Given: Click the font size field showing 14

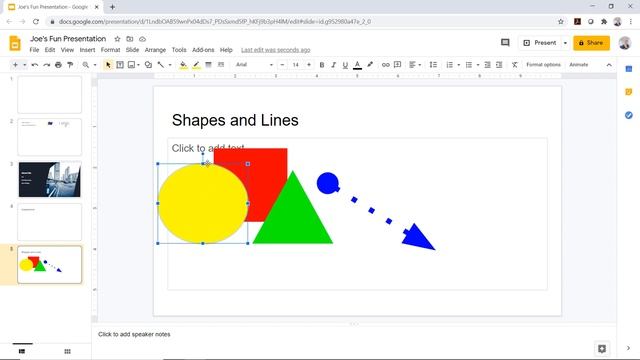Looking at the screenshot, I should click(296, 65).
